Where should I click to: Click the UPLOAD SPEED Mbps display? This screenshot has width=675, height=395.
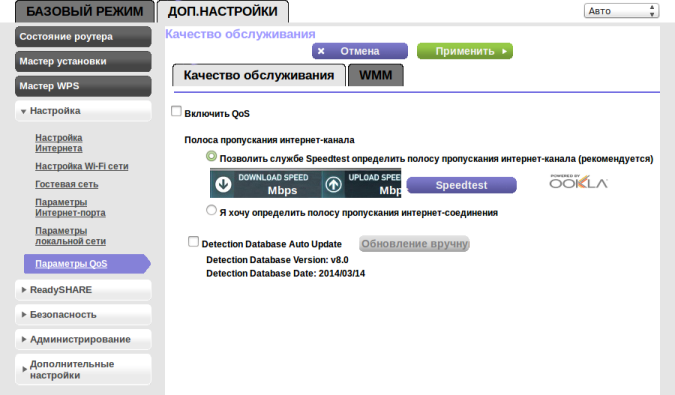(x=362, y=183)
